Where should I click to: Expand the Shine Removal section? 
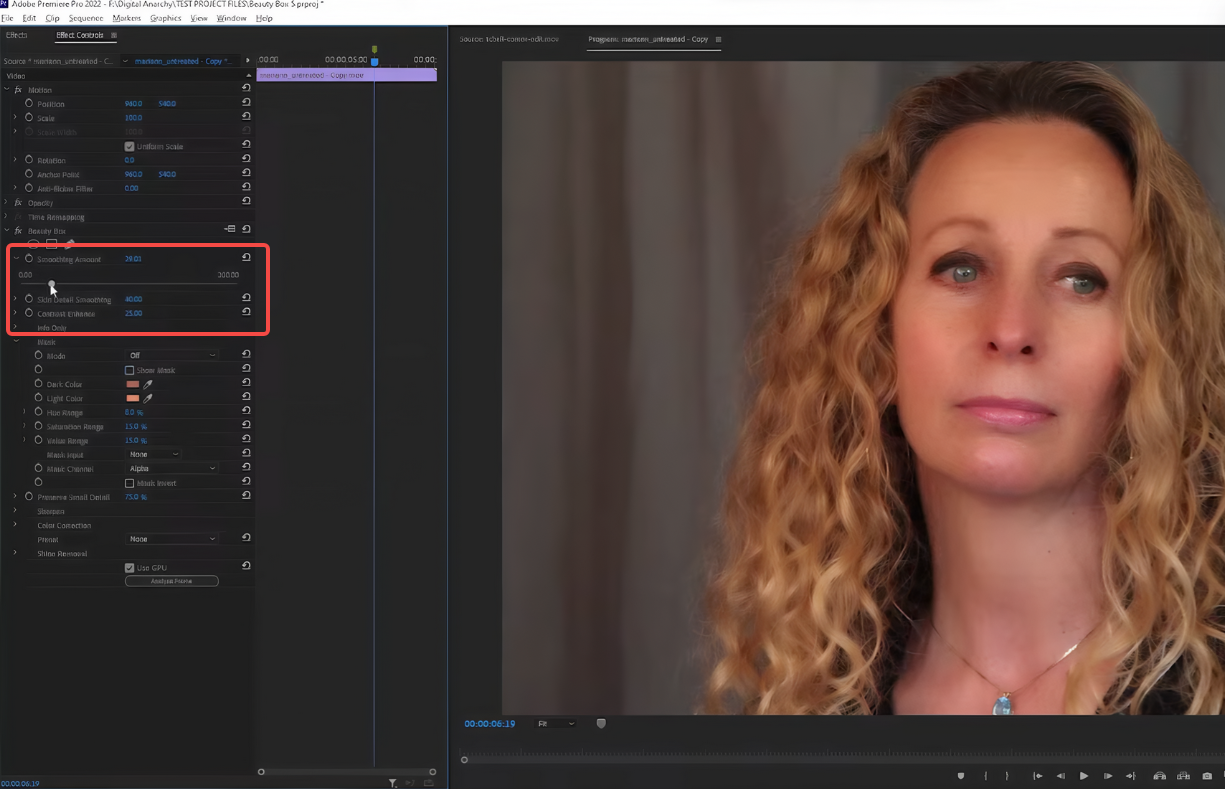tap(15, 553)
